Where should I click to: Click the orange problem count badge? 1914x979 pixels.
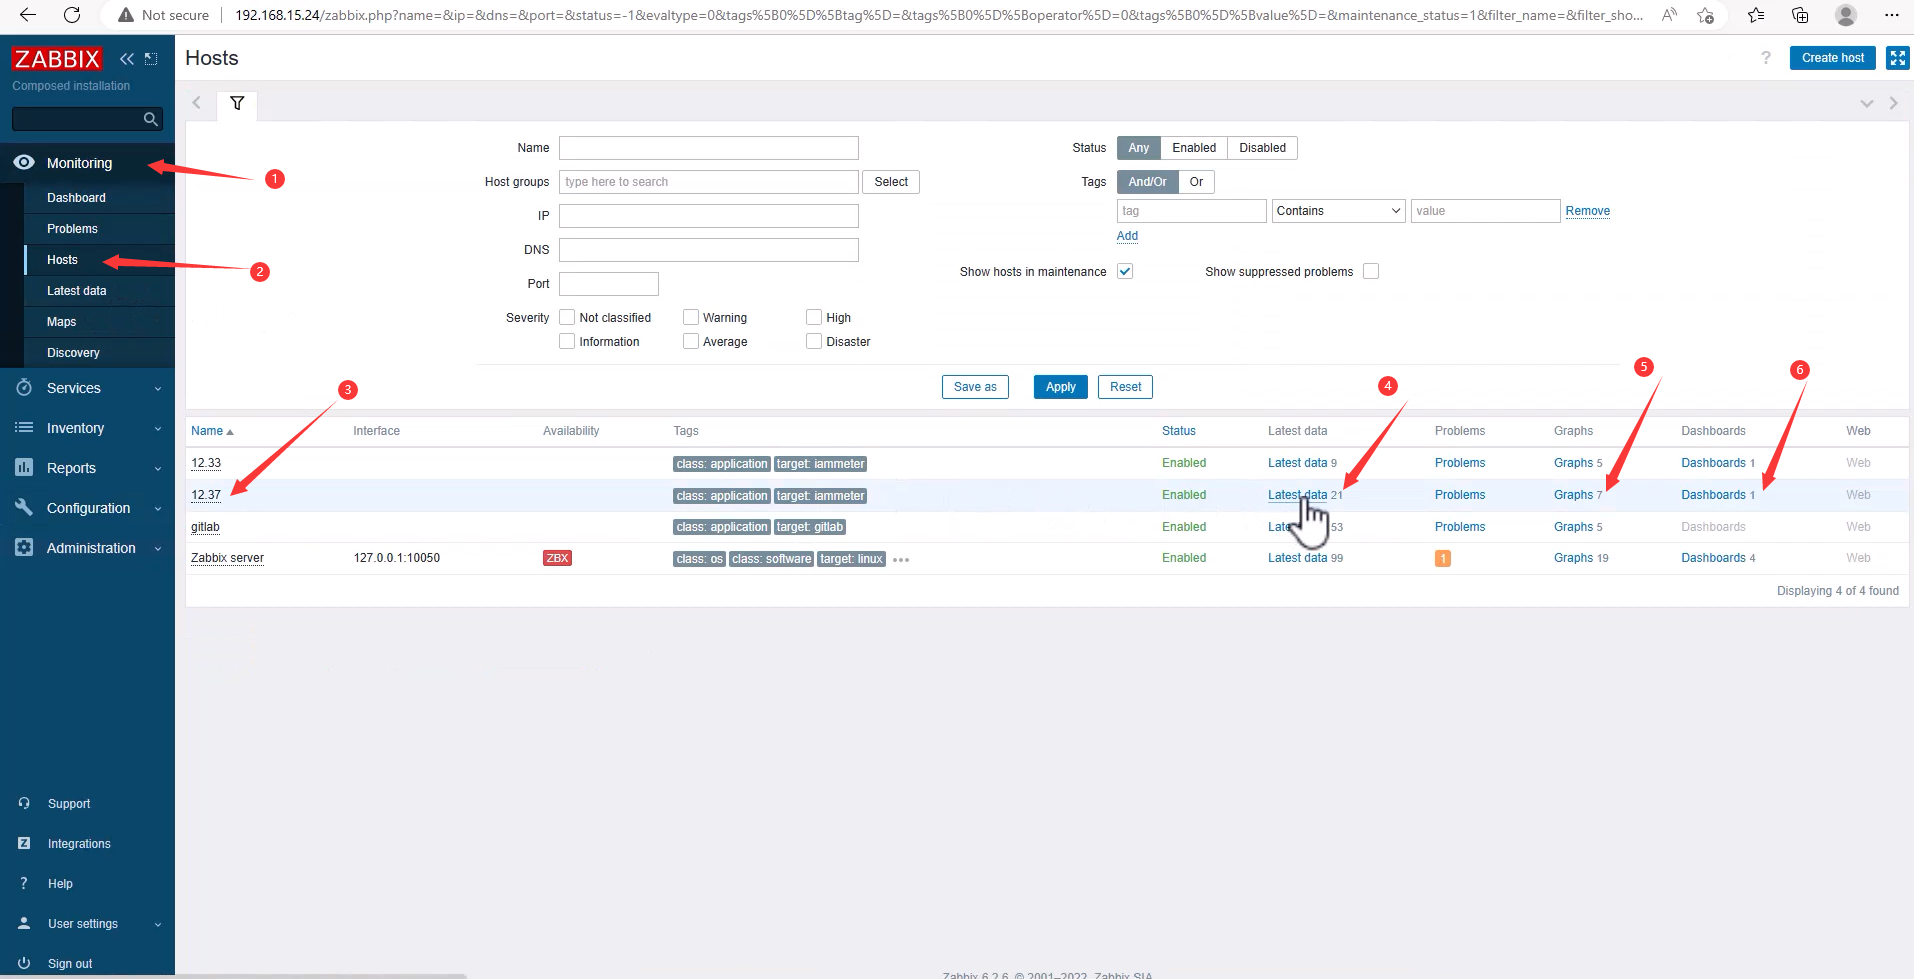coord(1442,559)
